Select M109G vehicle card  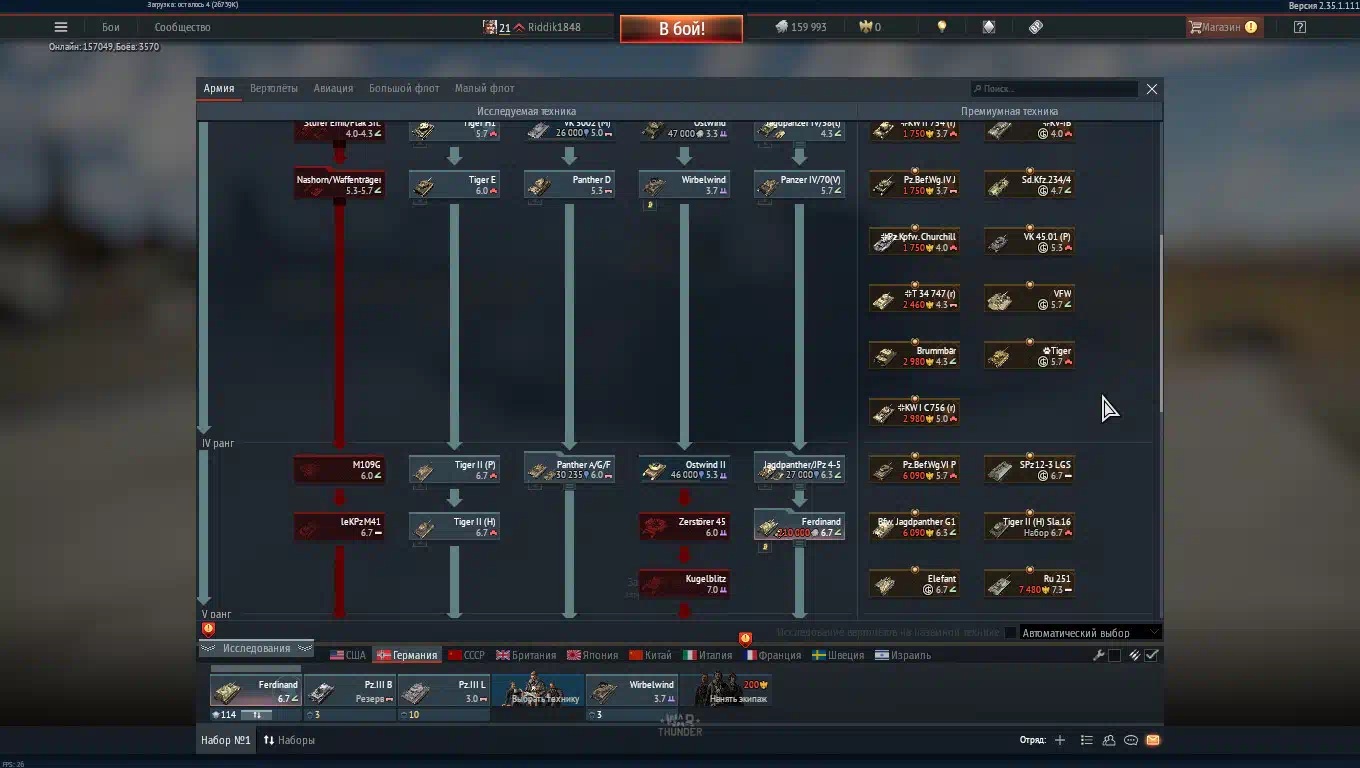(339, 470)
